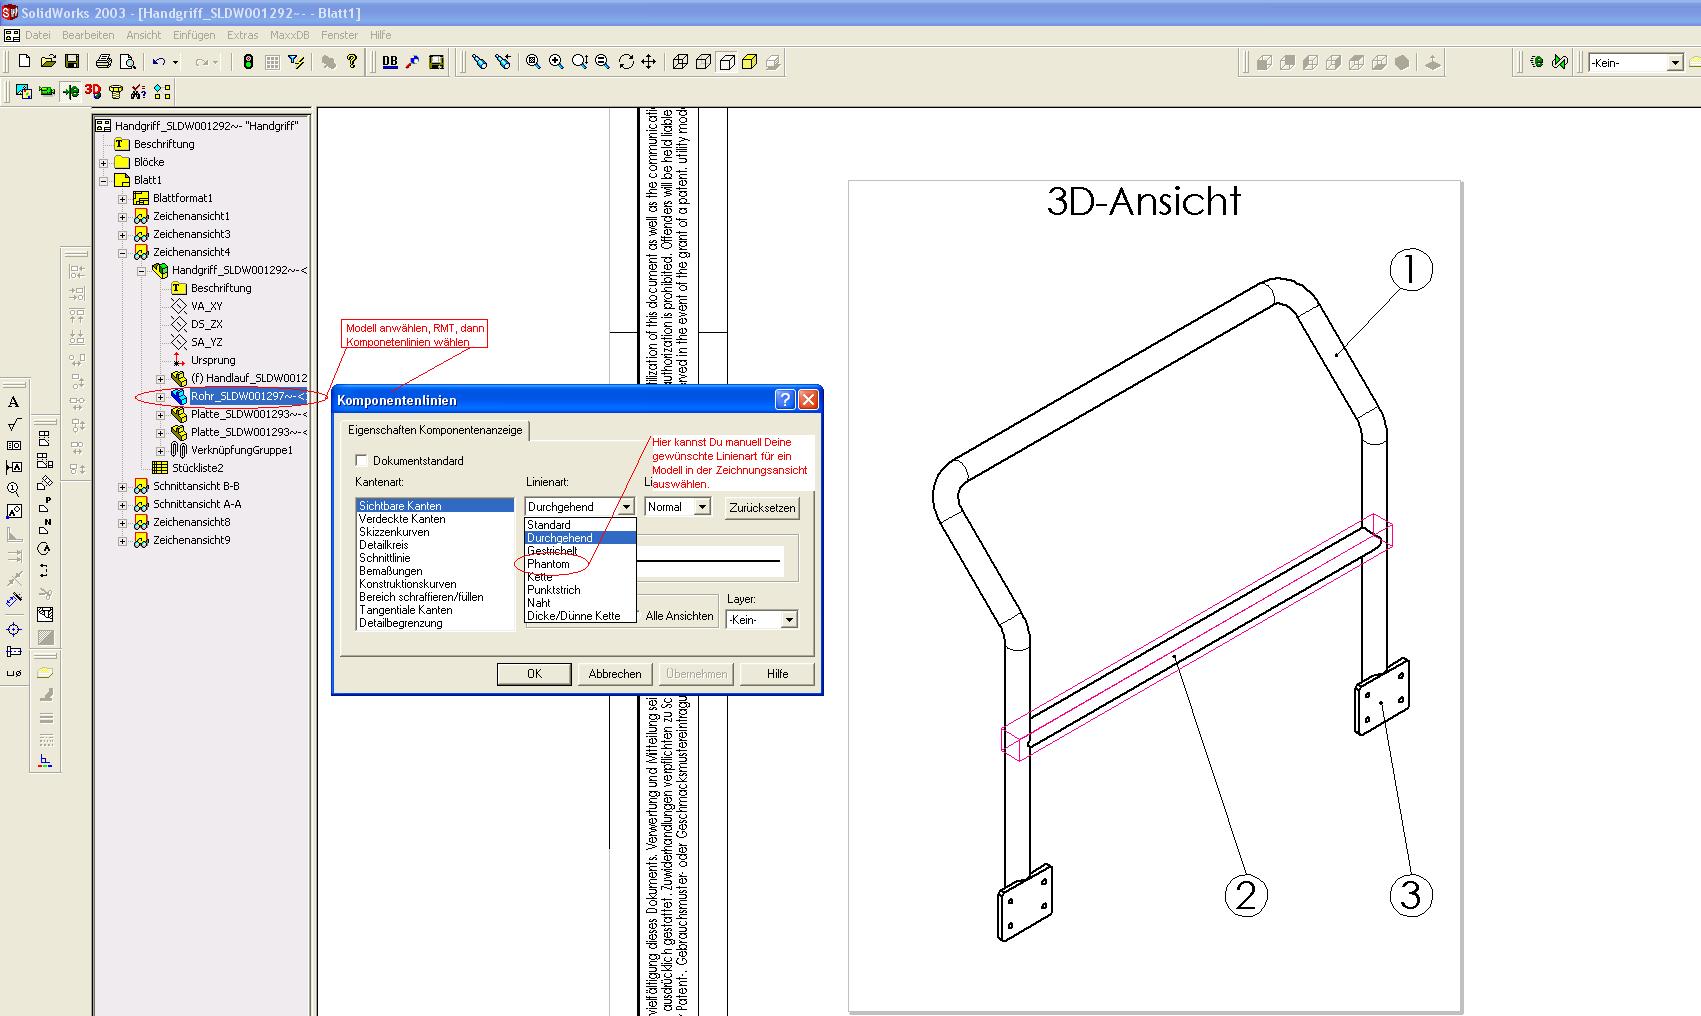Open the Extras menu

242,35
